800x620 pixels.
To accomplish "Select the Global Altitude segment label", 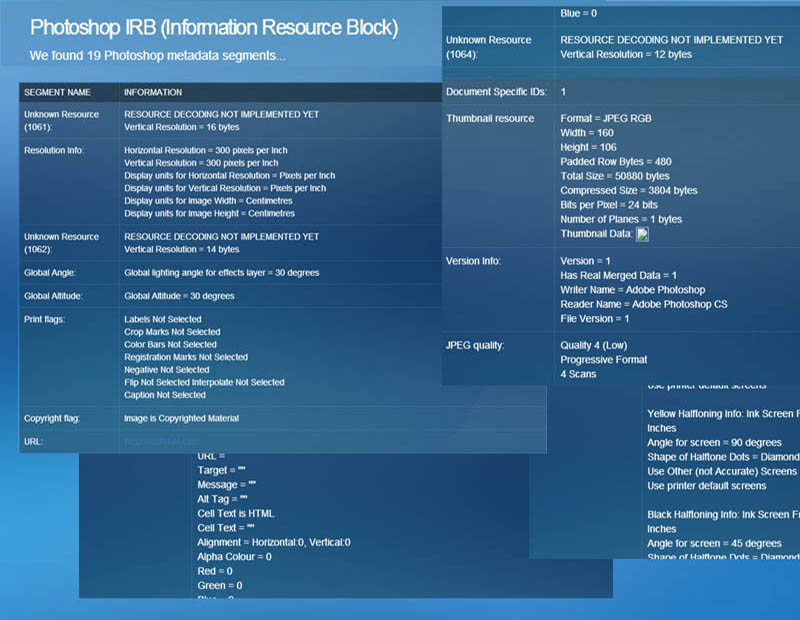I will (x=53, y=296).
